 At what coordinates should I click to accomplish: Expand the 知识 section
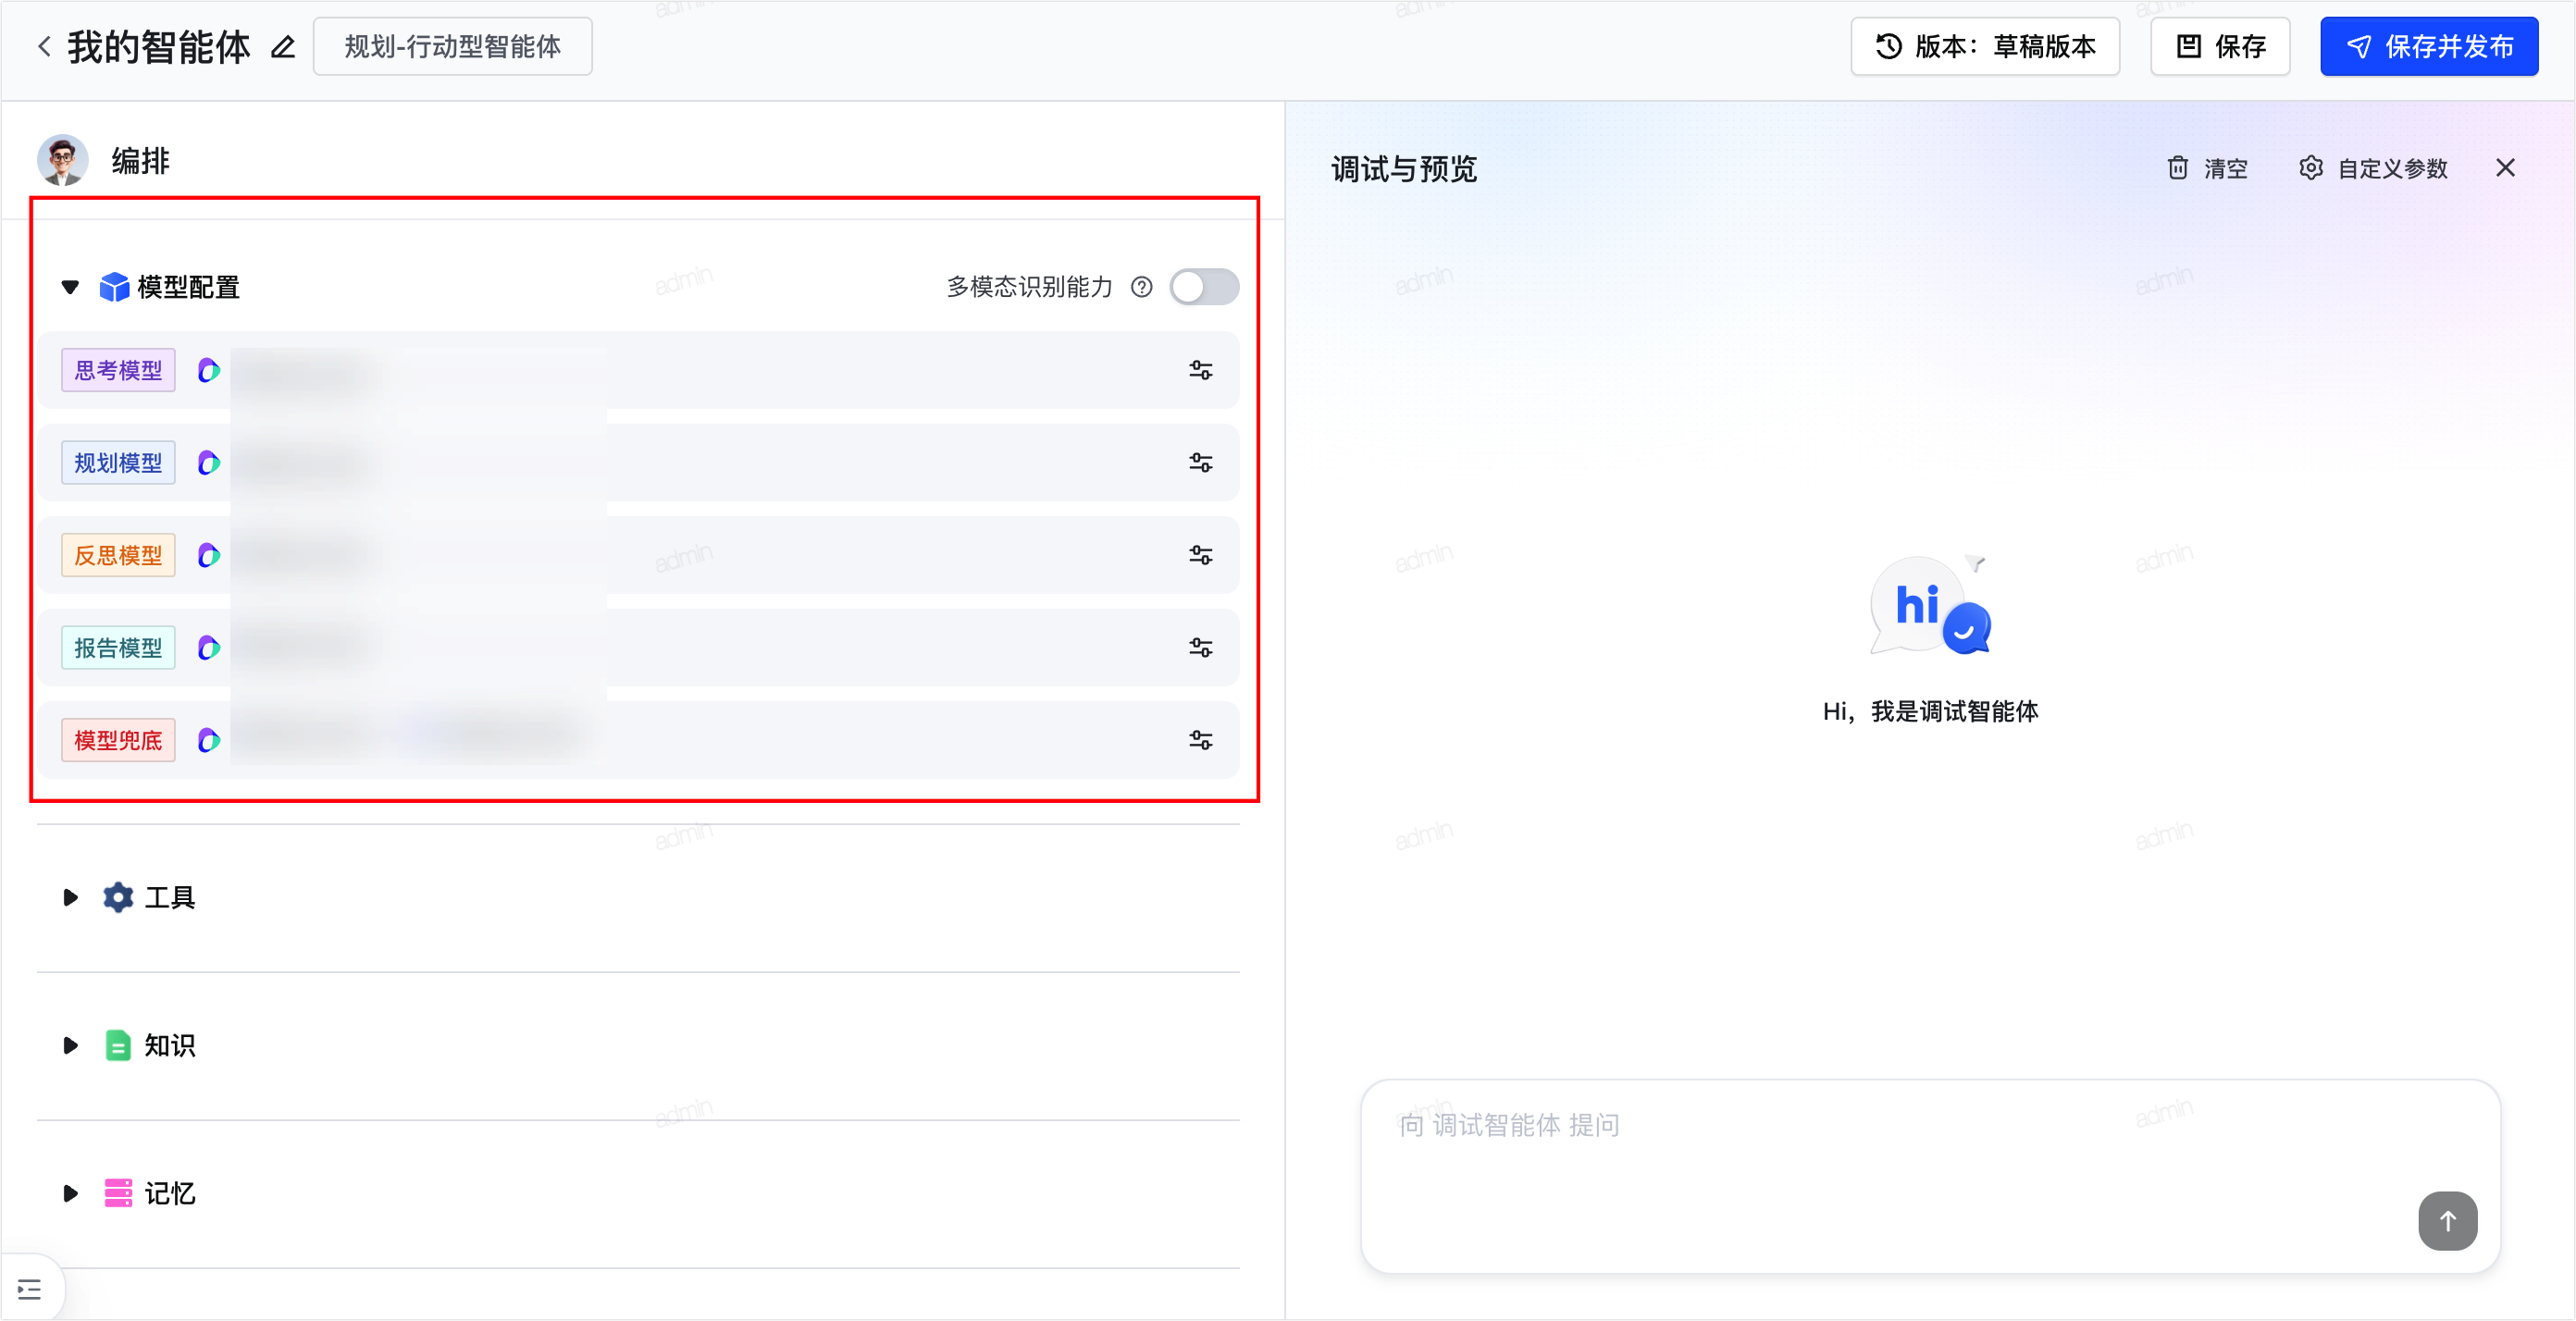(x=70, y=1045)
